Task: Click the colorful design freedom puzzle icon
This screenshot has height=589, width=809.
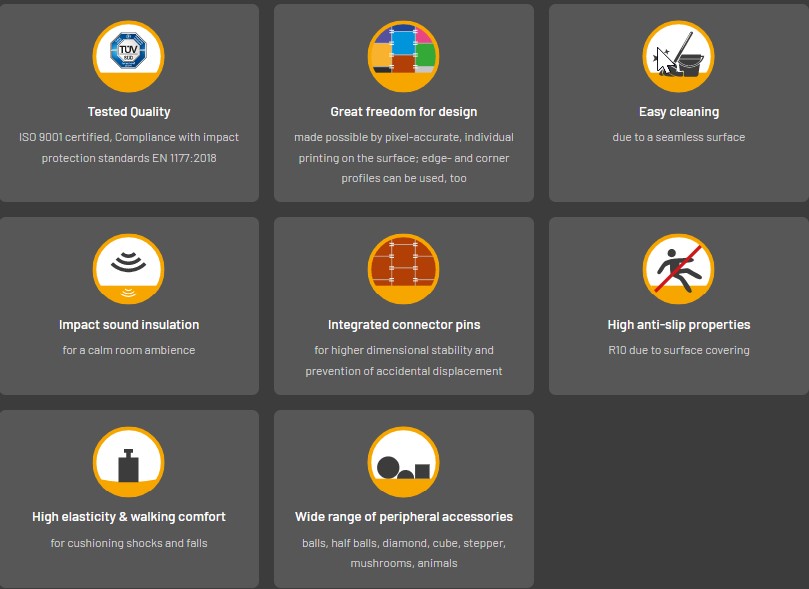Action: pyautogui.click(x=403, y=56)
